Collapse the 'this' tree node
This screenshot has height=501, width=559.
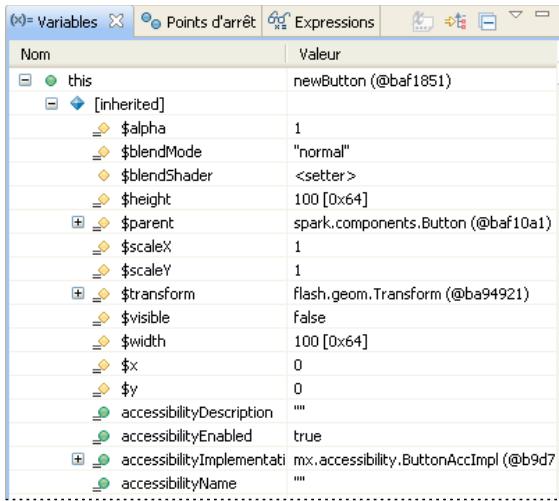pos(25,80)
